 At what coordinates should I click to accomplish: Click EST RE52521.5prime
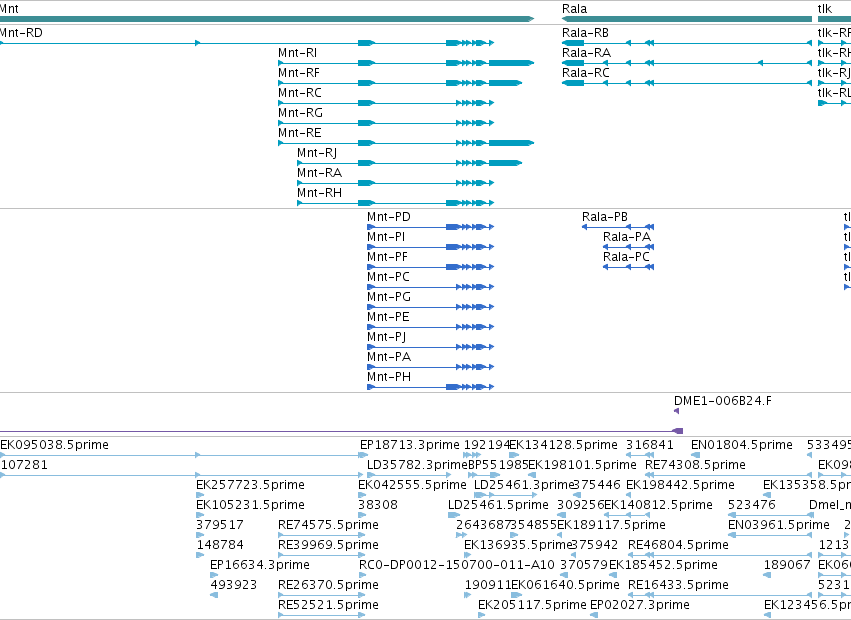pyautogui.click(x=328, y=605)
